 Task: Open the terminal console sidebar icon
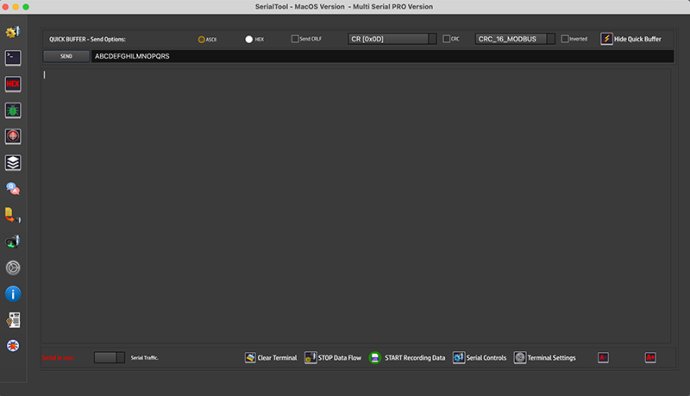pos(13,58)
